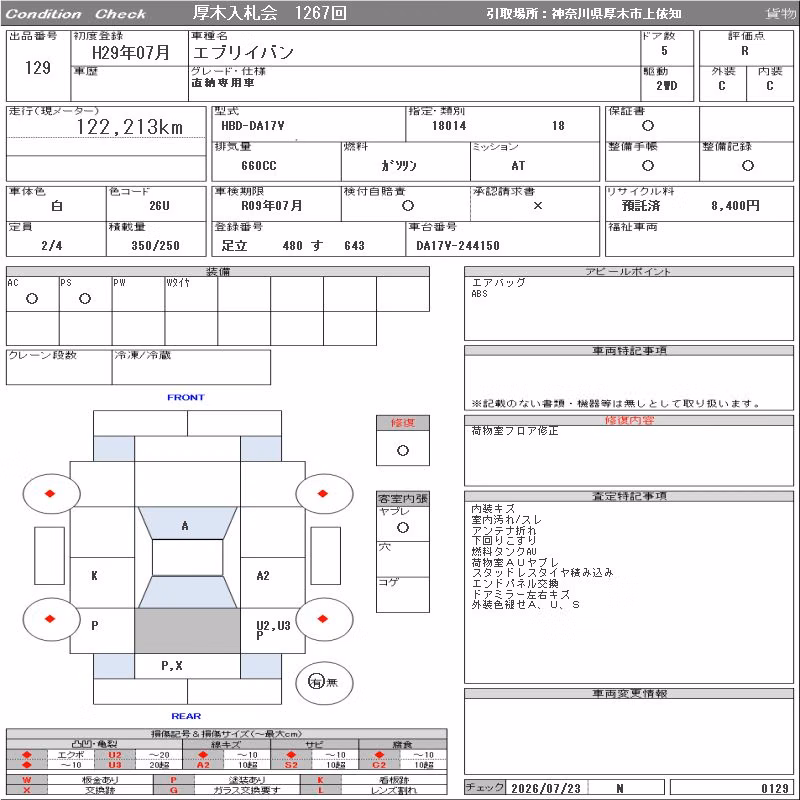Viewport: 800px width, 800px height.
Task: Click the lot number 129
Action: [38, 67]
